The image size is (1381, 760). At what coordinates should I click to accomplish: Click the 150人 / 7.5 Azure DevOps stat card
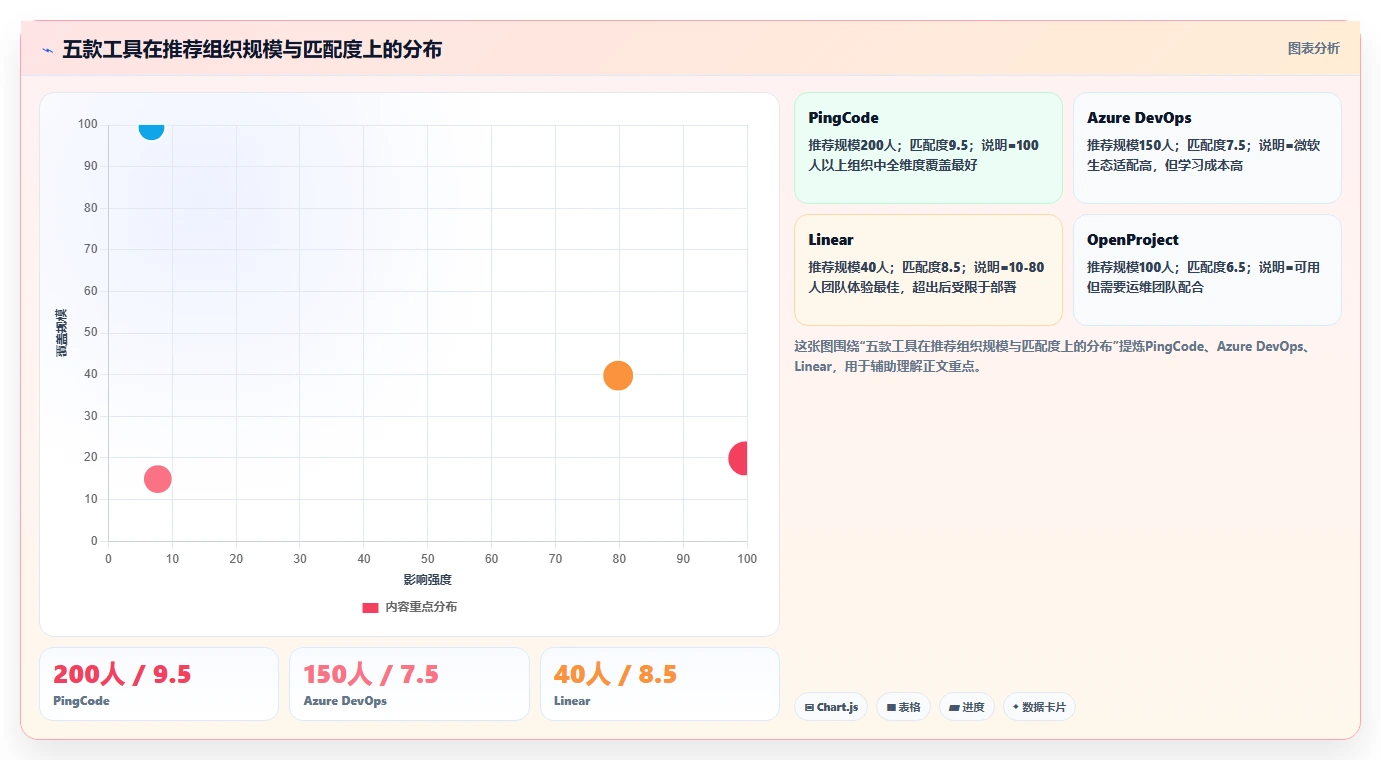tap(409, 684)
